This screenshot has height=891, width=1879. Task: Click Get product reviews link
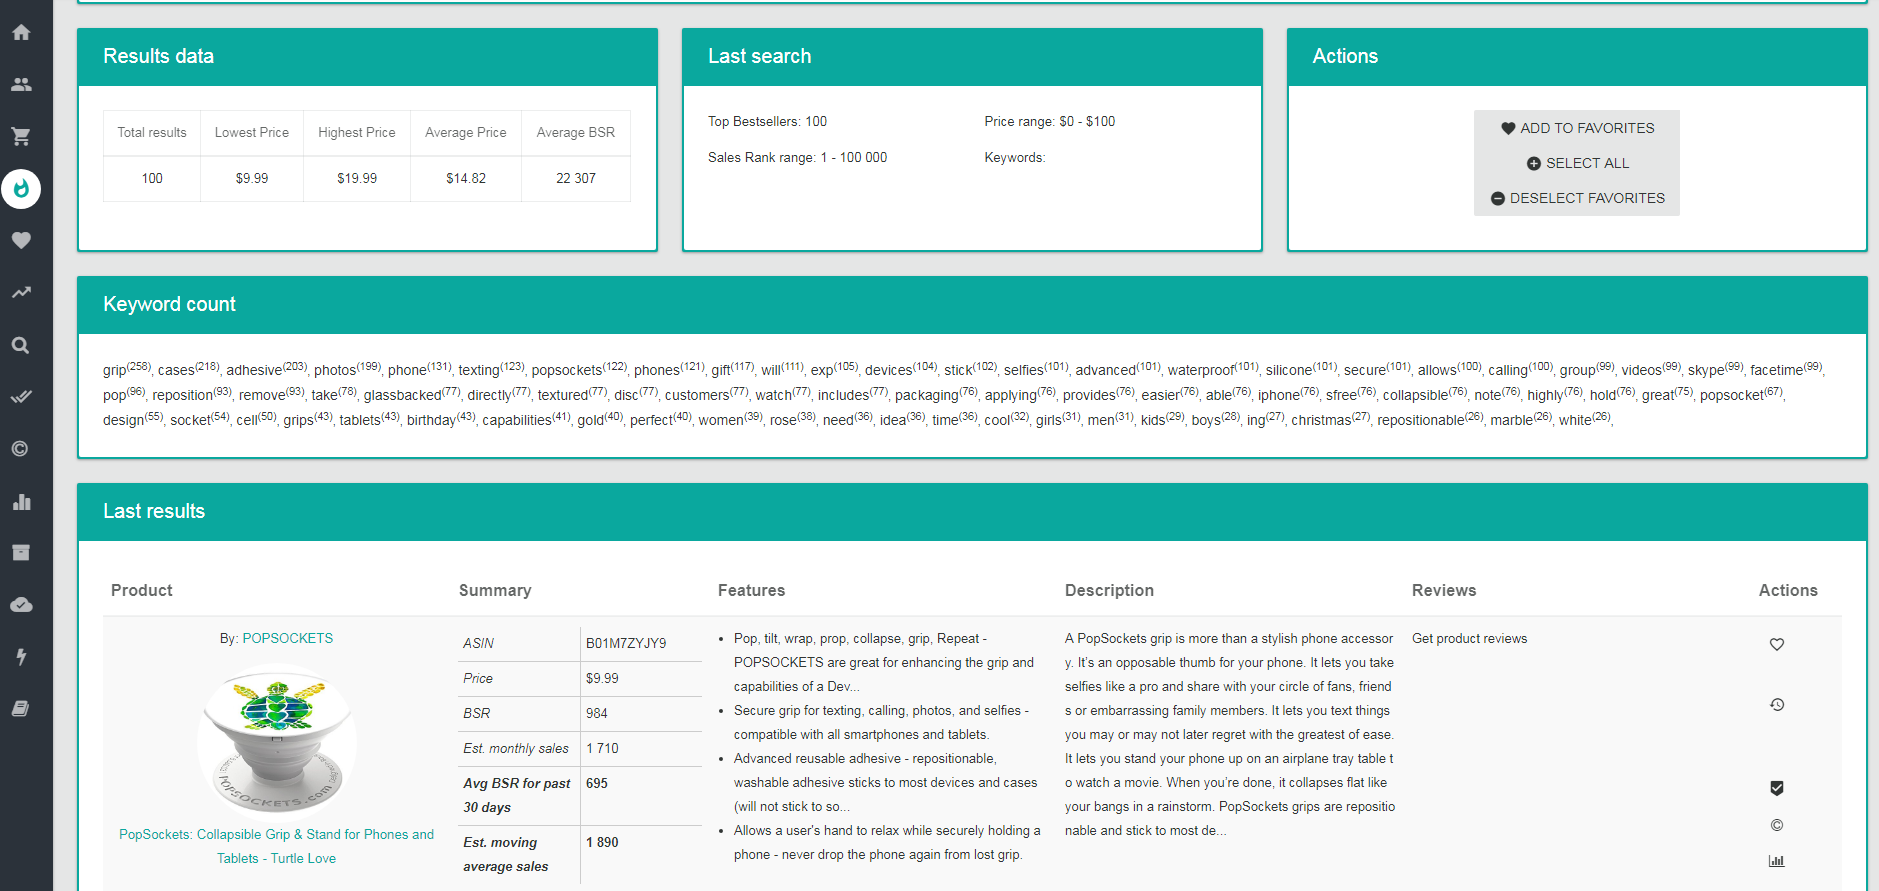(1469, 638)
